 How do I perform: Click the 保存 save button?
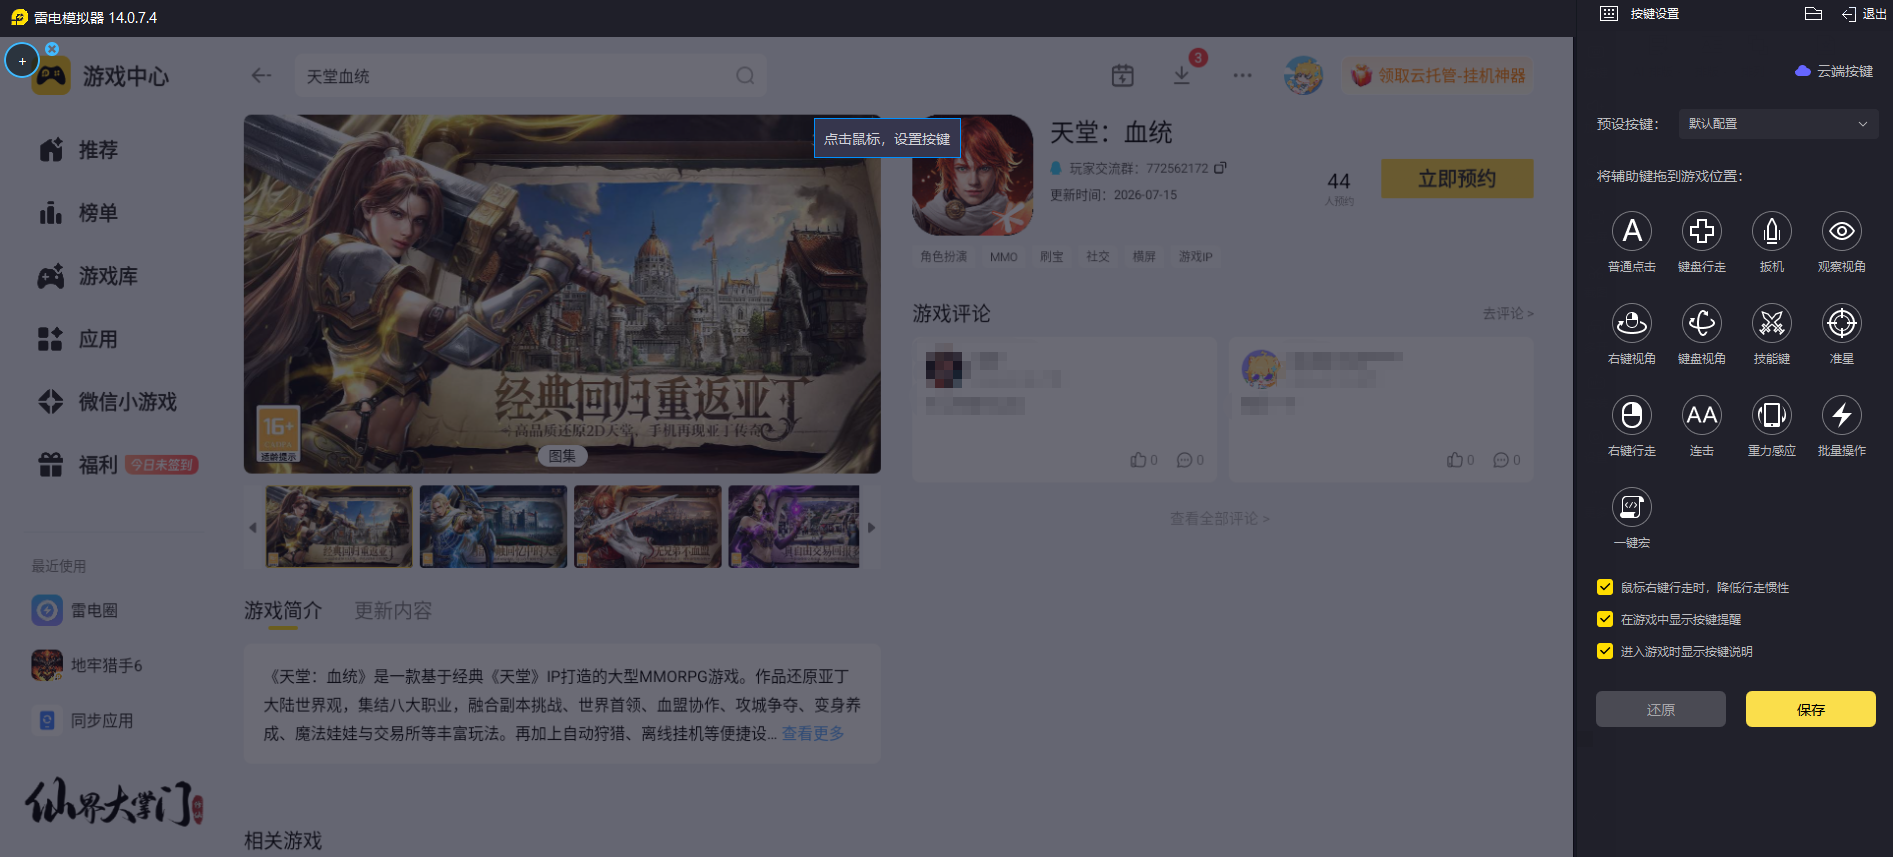click(1811, 709)
